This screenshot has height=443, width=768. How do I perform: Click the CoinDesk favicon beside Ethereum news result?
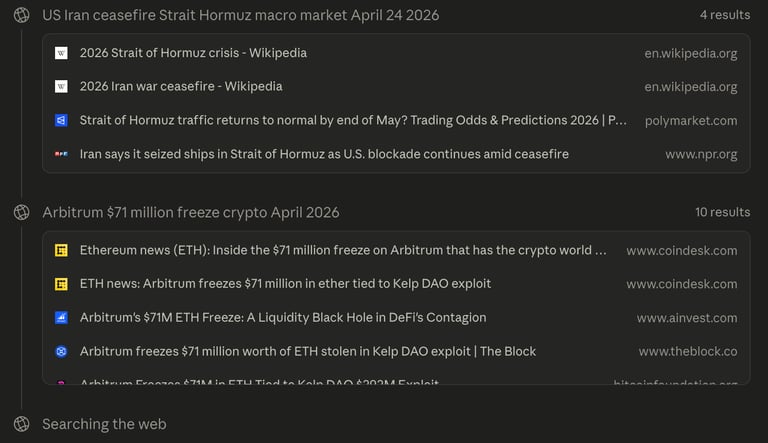[x=61, y=251]
